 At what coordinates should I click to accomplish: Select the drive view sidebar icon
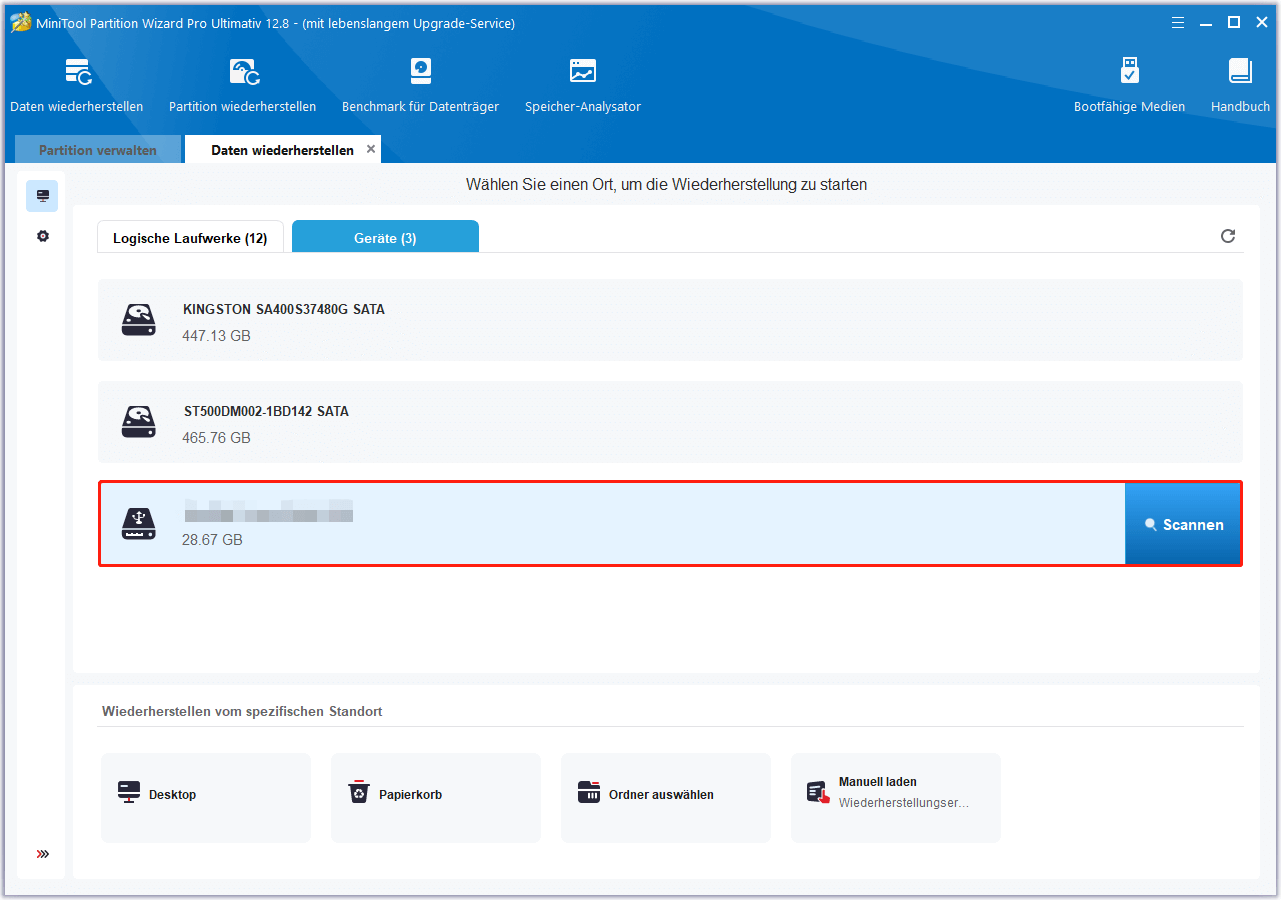(x=42, y=196)
